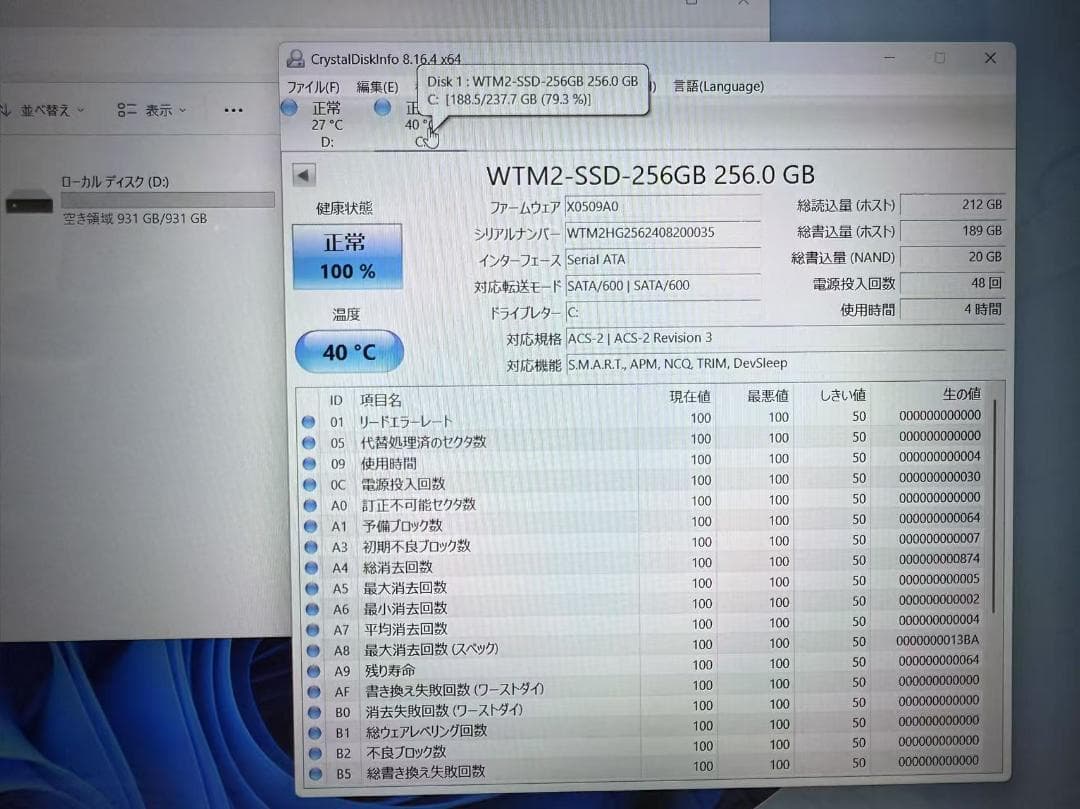Open the 並べ替え sort dropdown

coord(46,110)
